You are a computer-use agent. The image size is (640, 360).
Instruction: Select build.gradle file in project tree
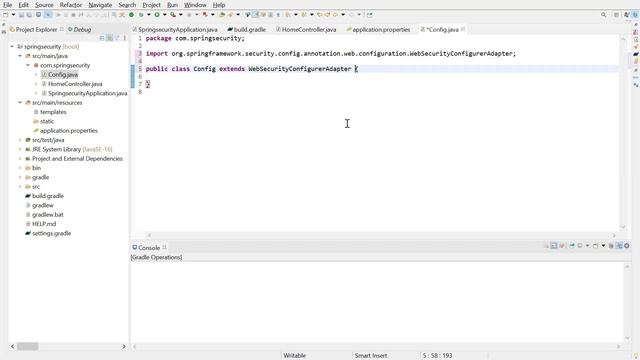click(x=48, y=196)
